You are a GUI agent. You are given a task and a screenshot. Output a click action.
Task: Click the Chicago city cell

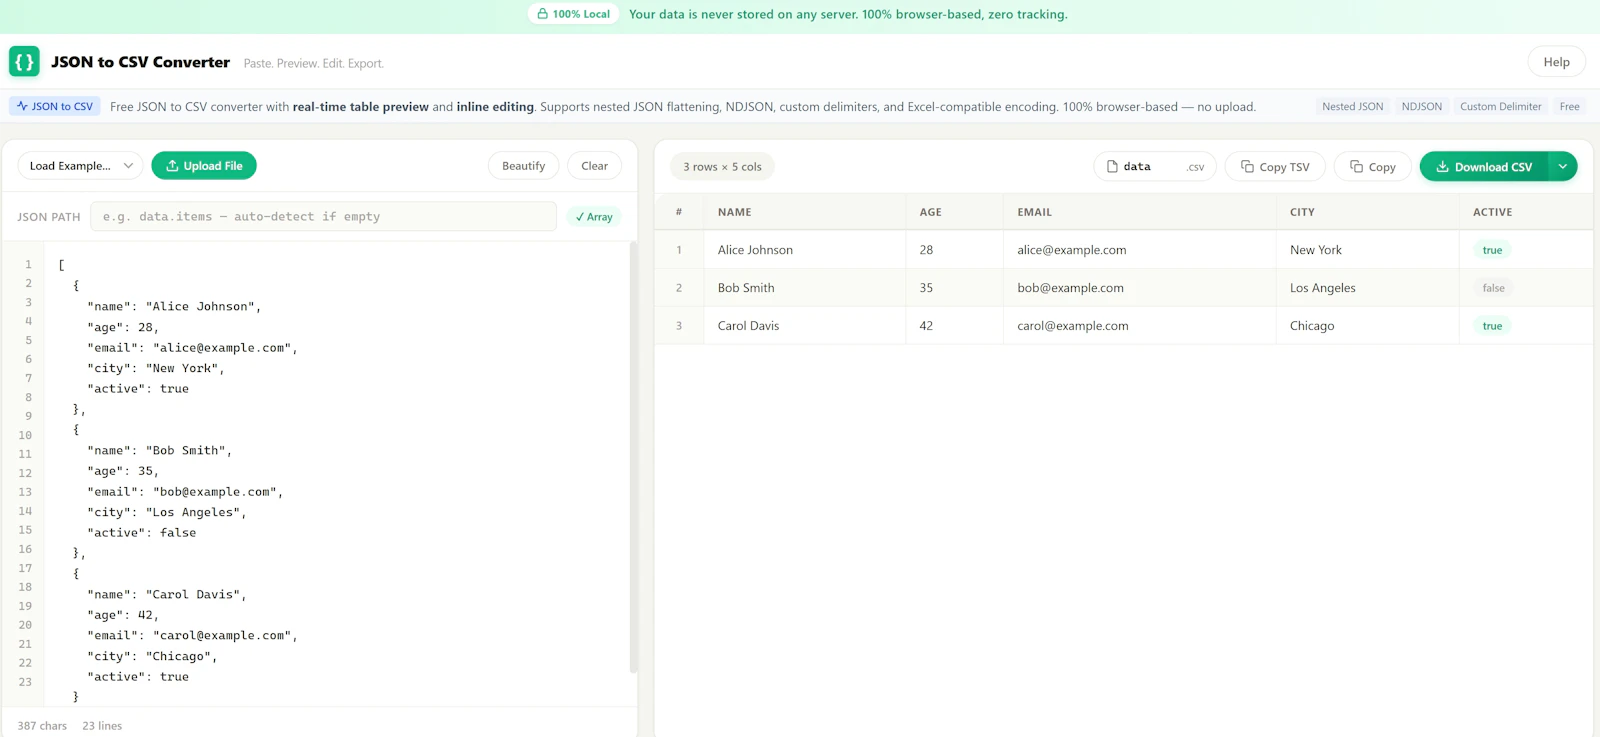[x=1367, y=326]
